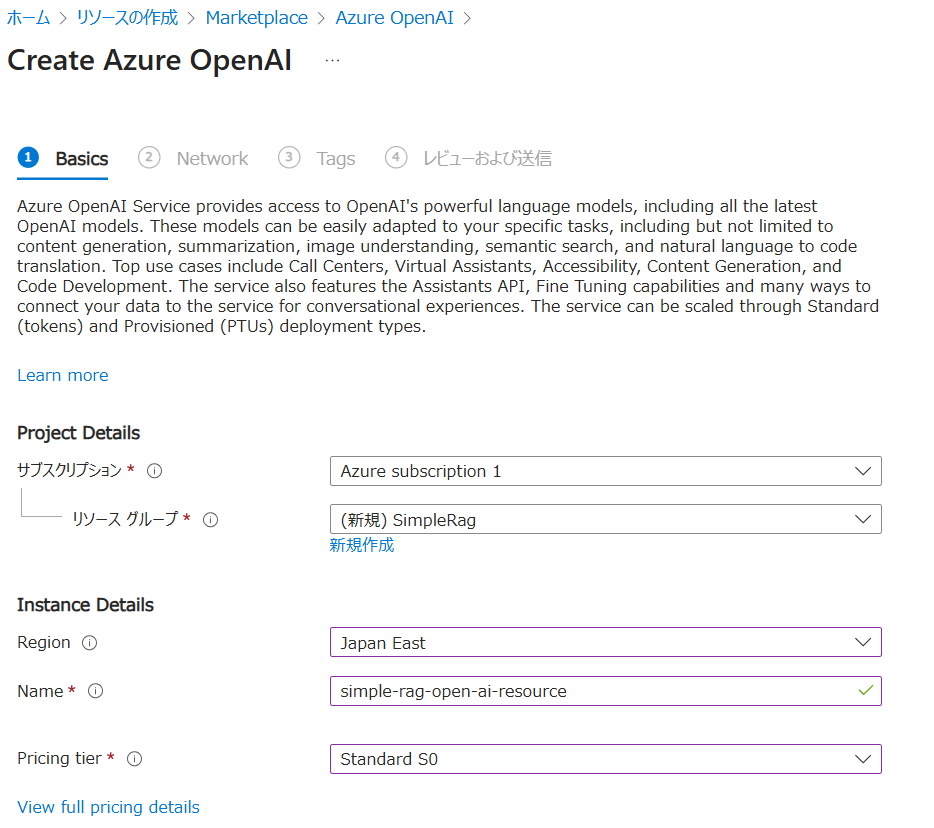Open the Azure OpenAI breadcrumb
This screenshot has width=934, height=828.
[x=394, y=18]
